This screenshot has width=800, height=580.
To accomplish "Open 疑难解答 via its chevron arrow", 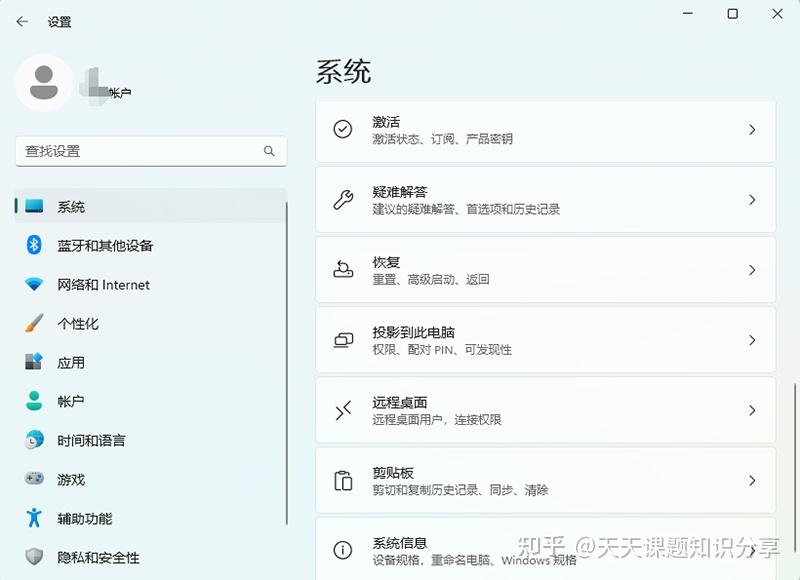I will (x=752, y=199).
